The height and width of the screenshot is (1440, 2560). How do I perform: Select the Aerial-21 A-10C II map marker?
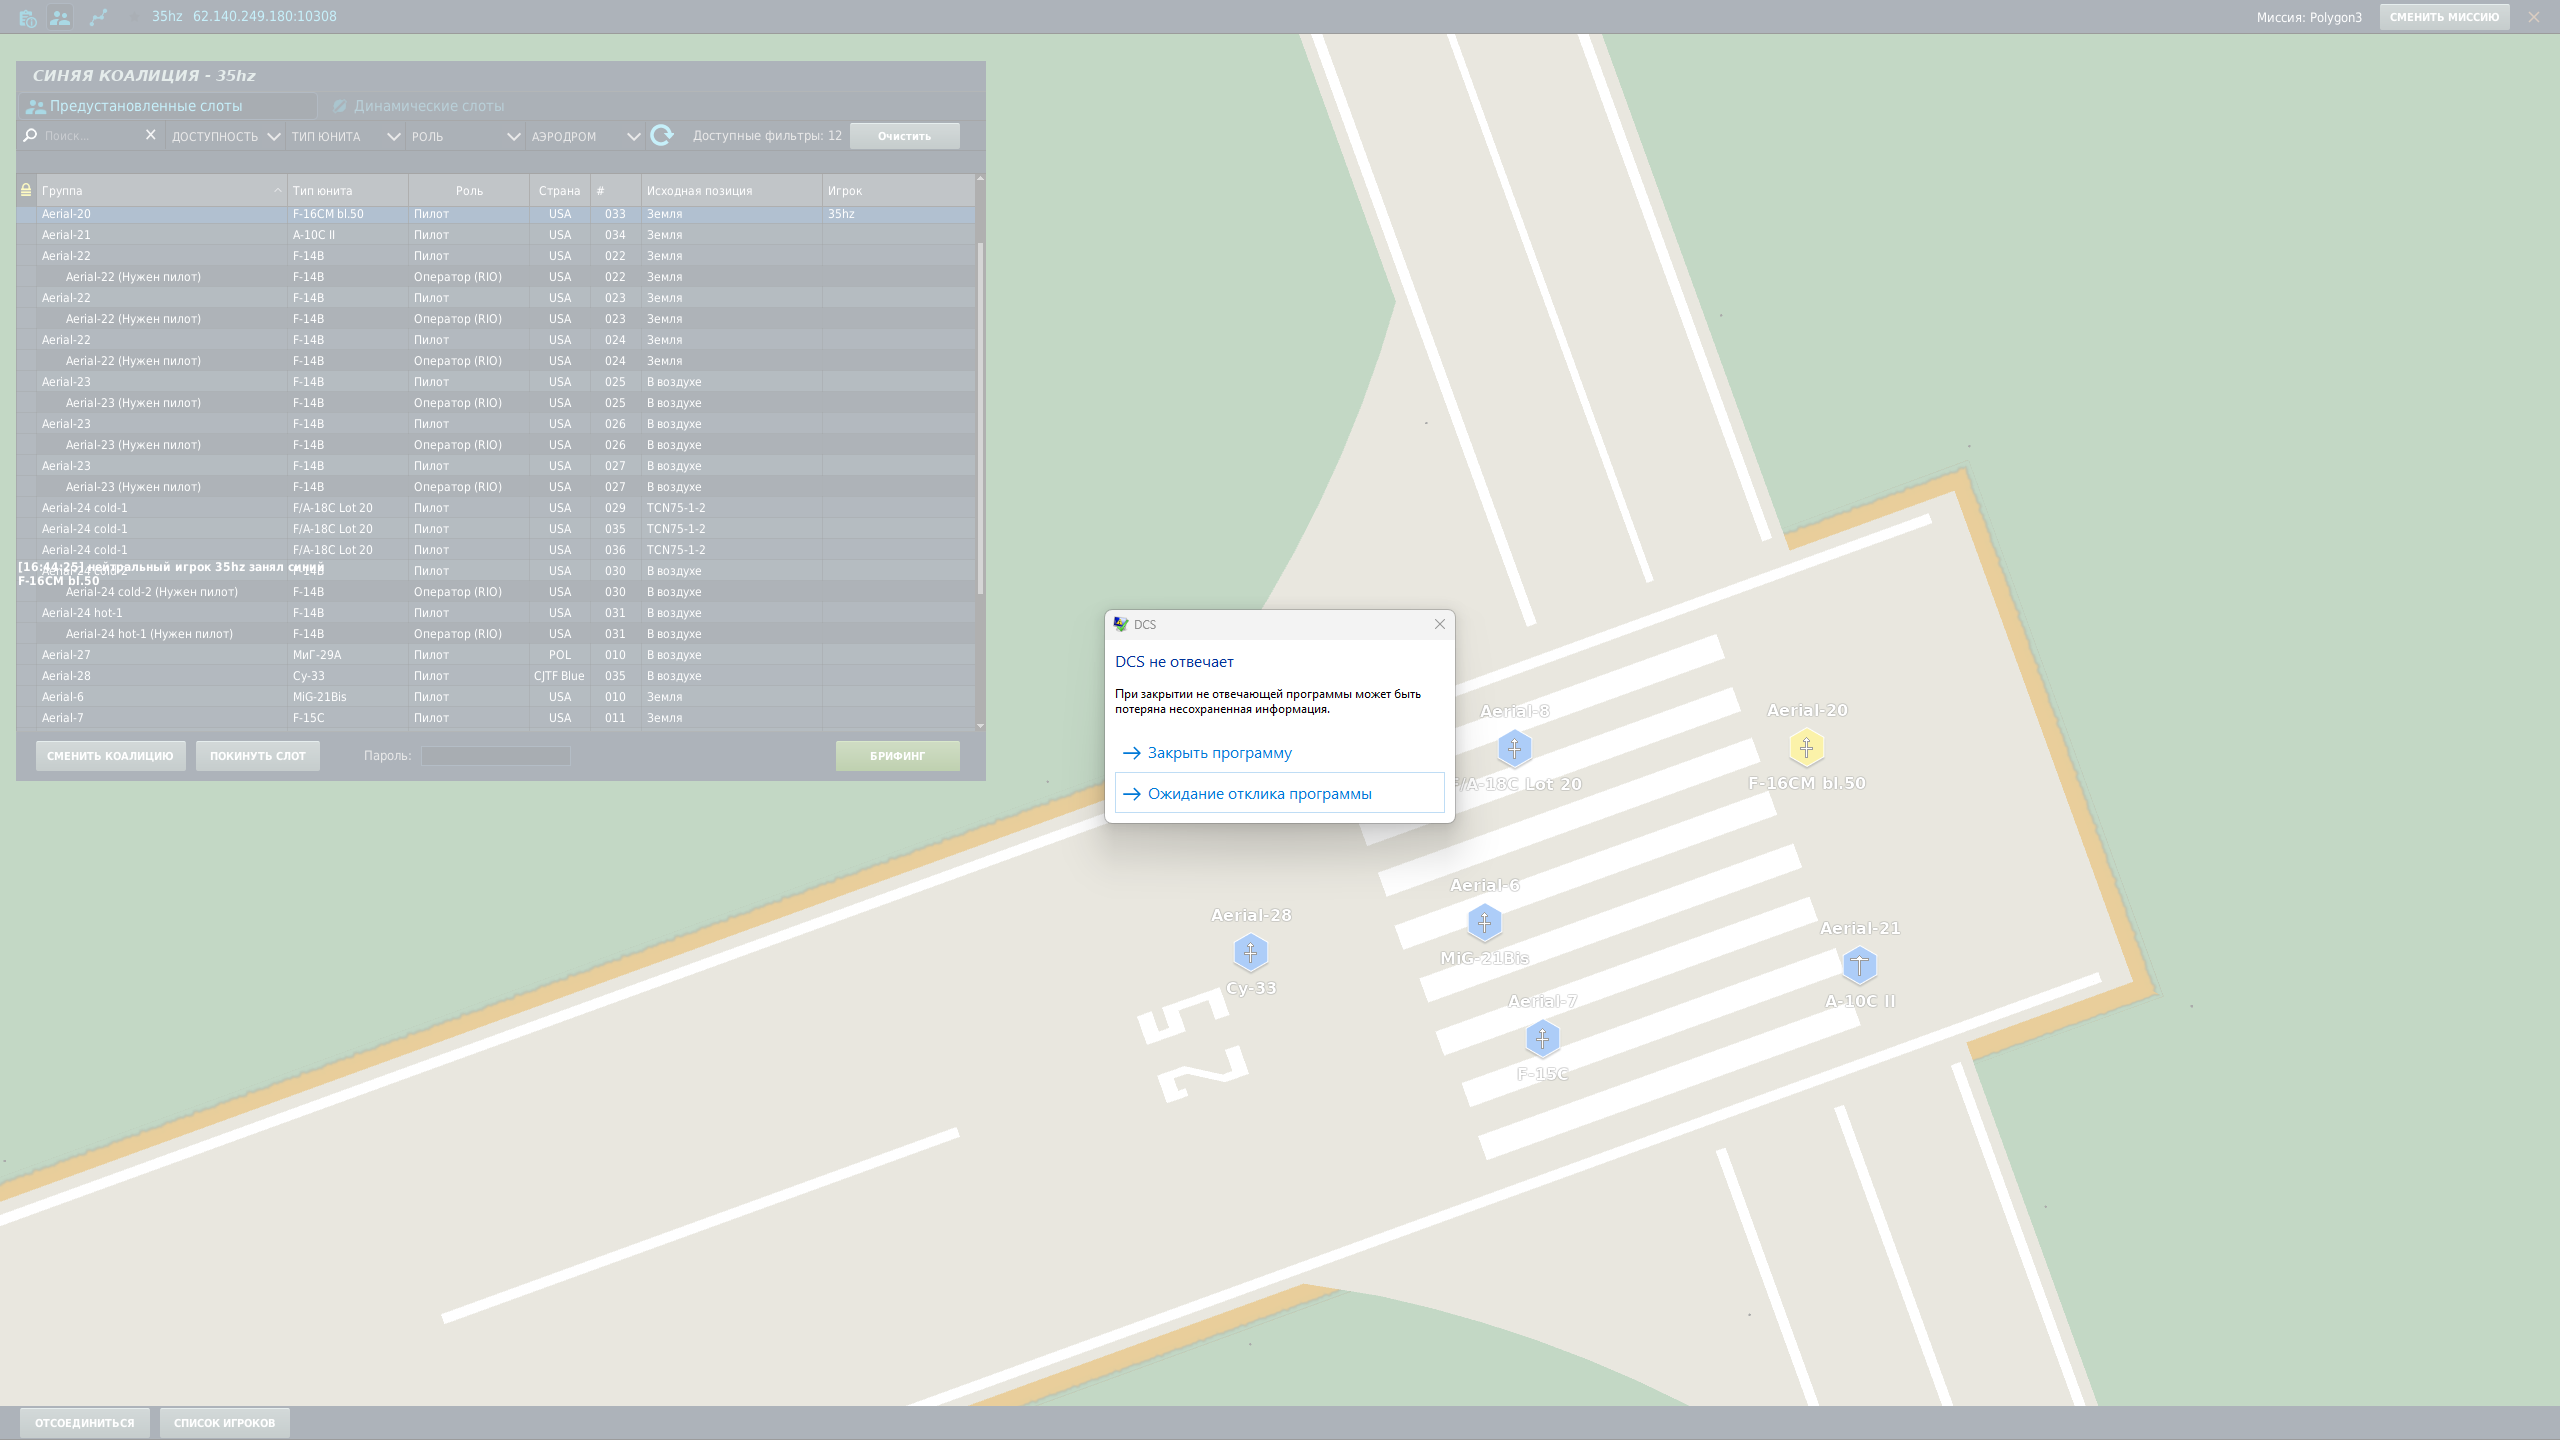[1859, 965]
